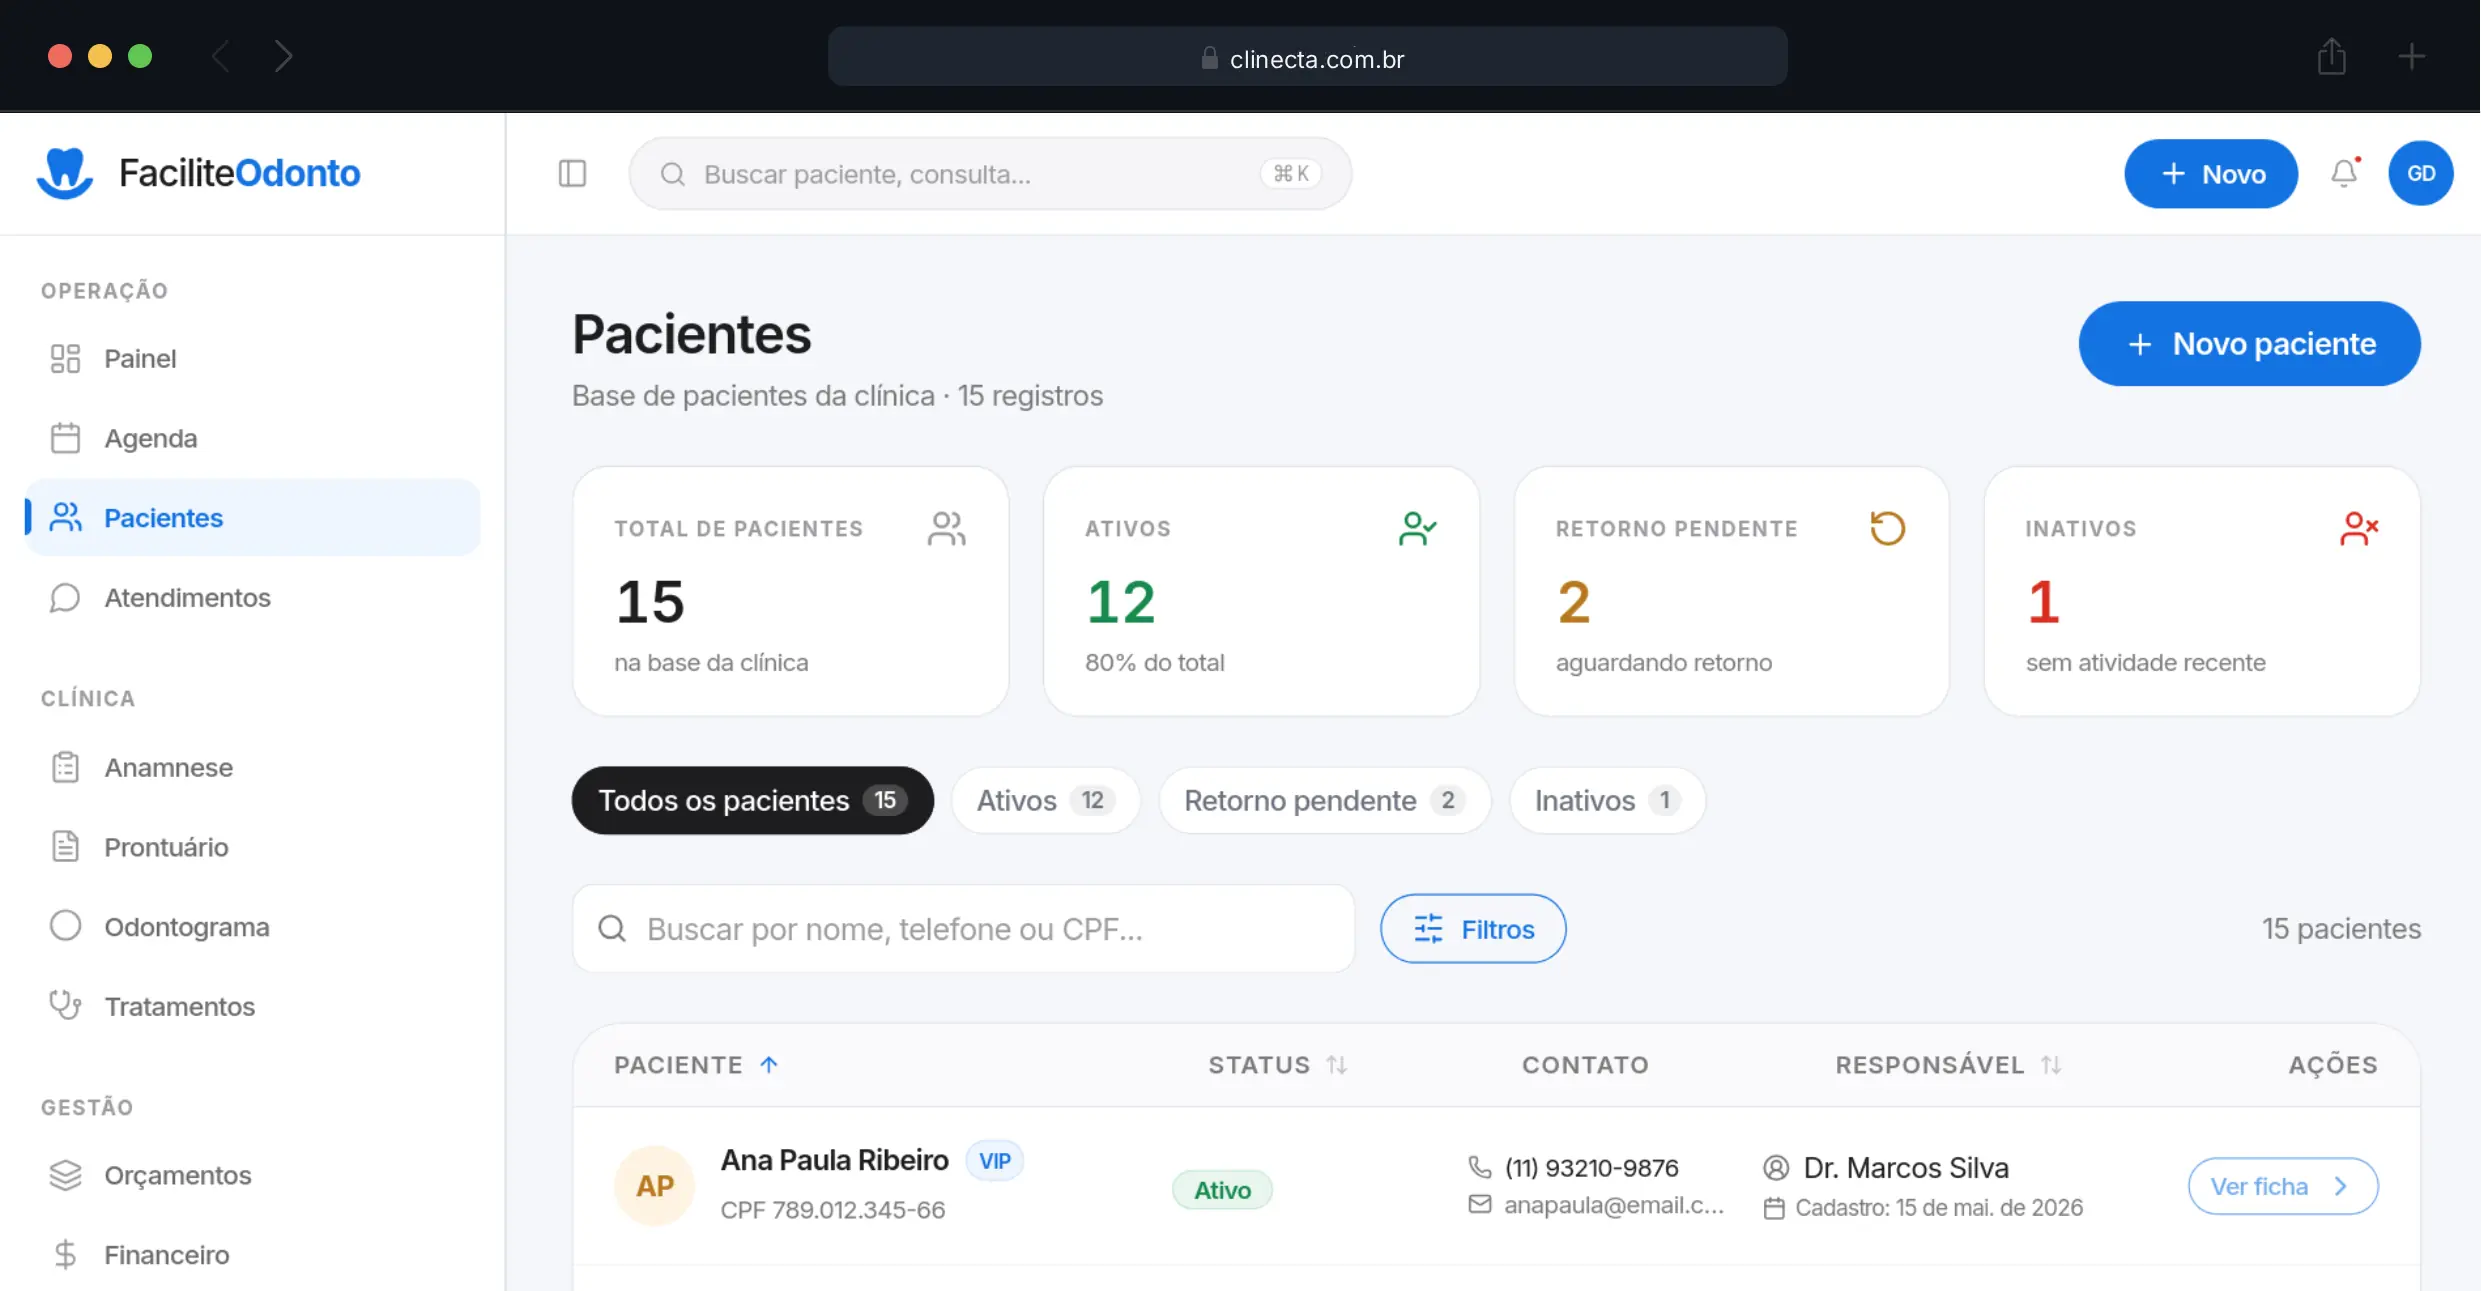Open Prontuário section
Screen dimensions: 2481x1291
[253, 847]
